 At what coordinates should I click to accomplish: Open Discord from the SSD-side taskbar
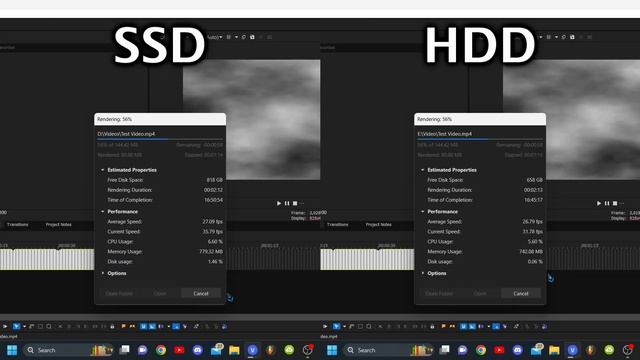tap(198, 350)
